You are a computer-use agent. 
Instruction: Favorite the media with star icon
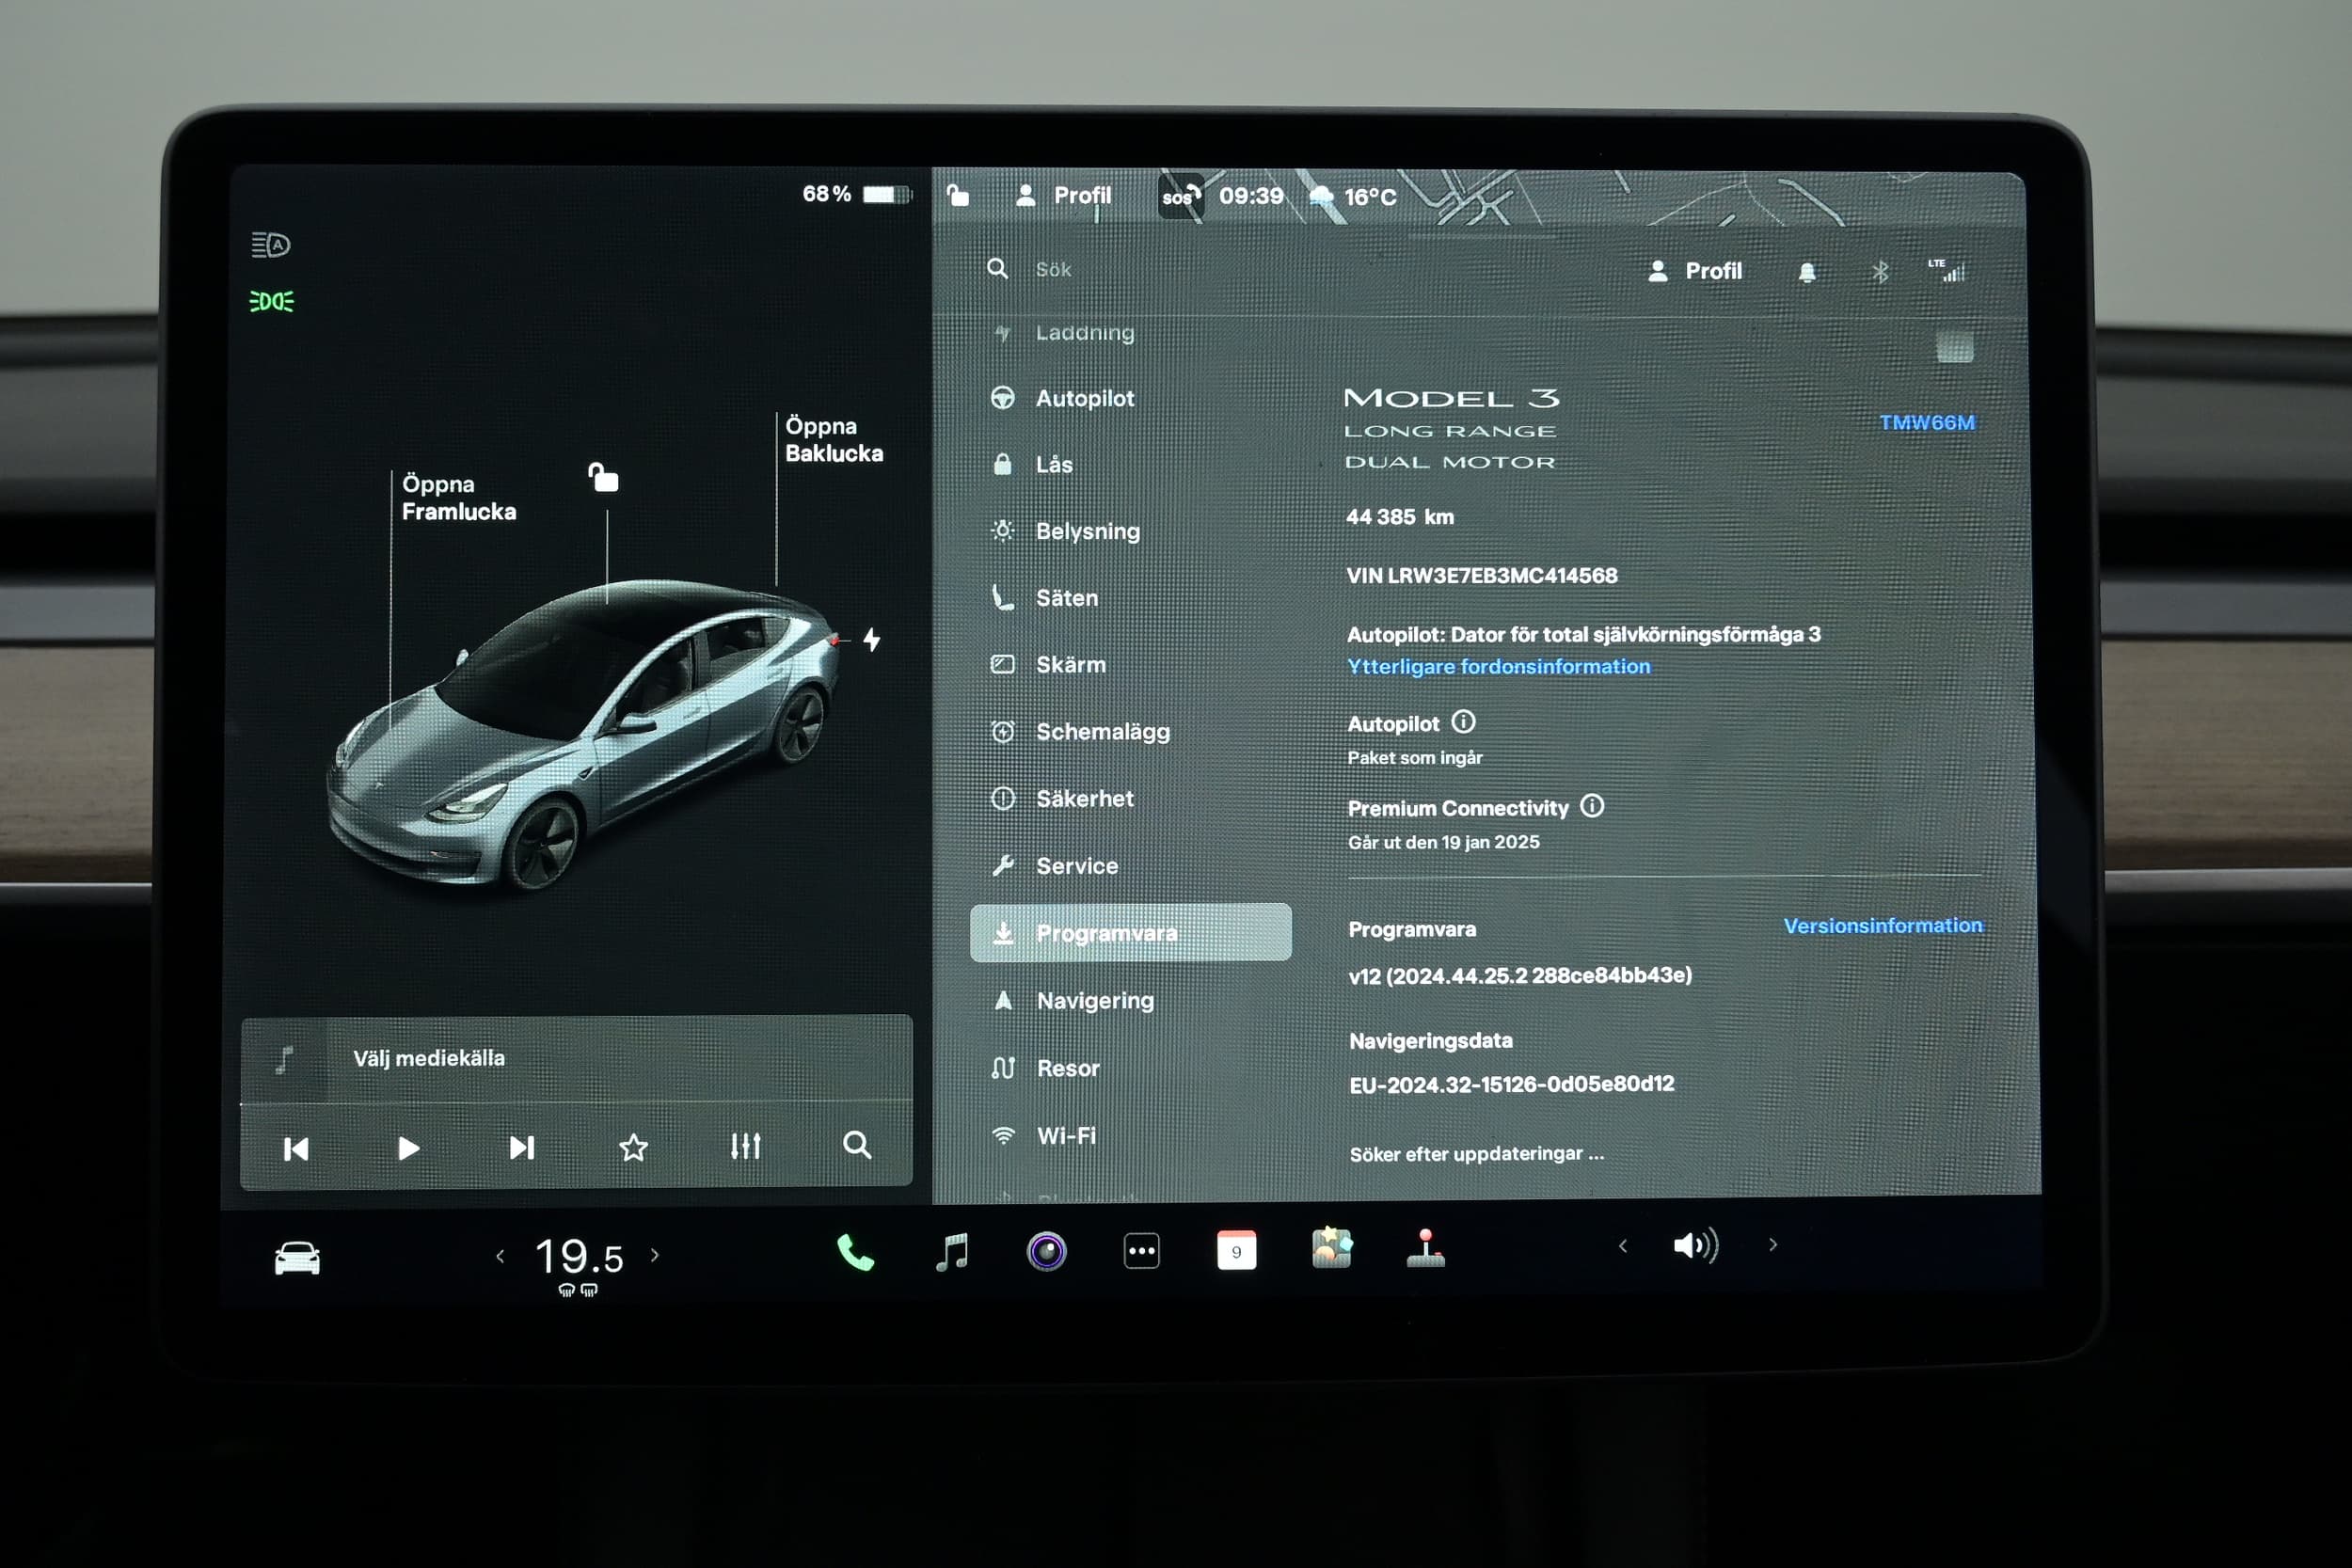[633, 1147]
